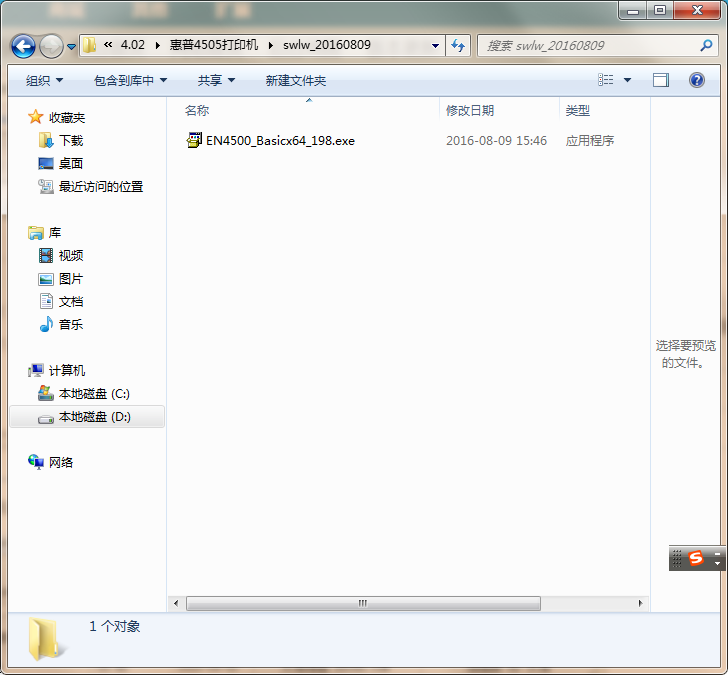Sort by the 修改日期 column header
This screenshot has height=675, width=728.
point(470,110)
